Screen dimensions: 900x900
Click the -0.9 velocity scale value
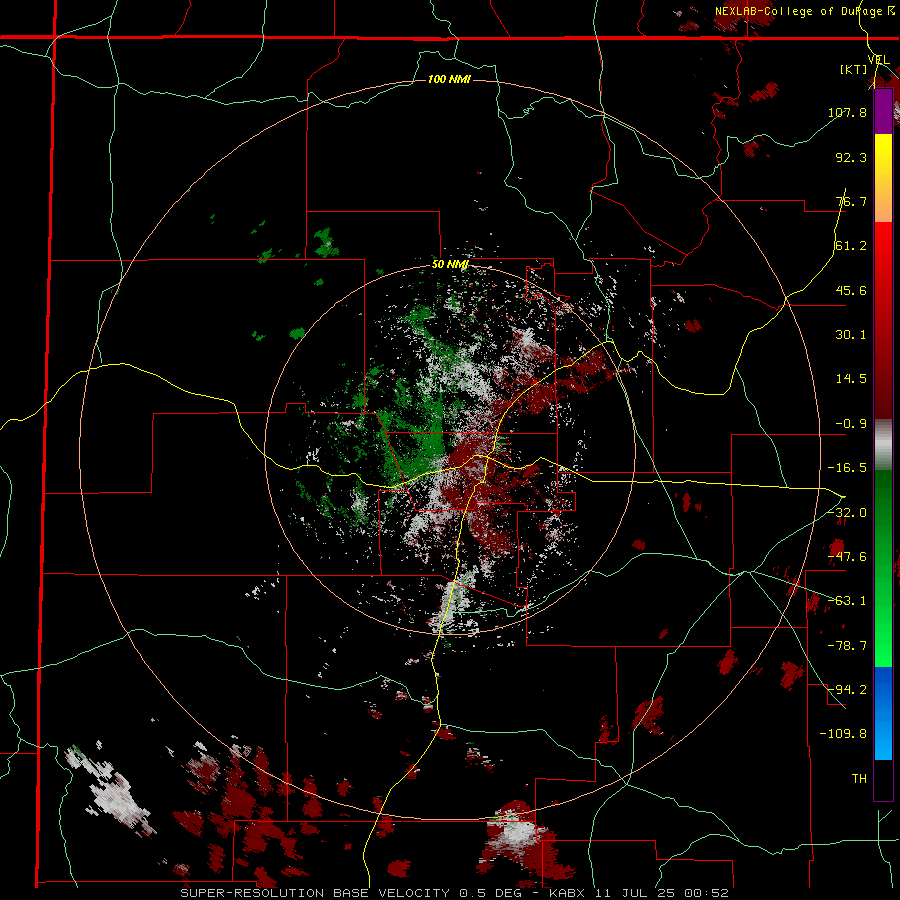[x=851, y=424]
